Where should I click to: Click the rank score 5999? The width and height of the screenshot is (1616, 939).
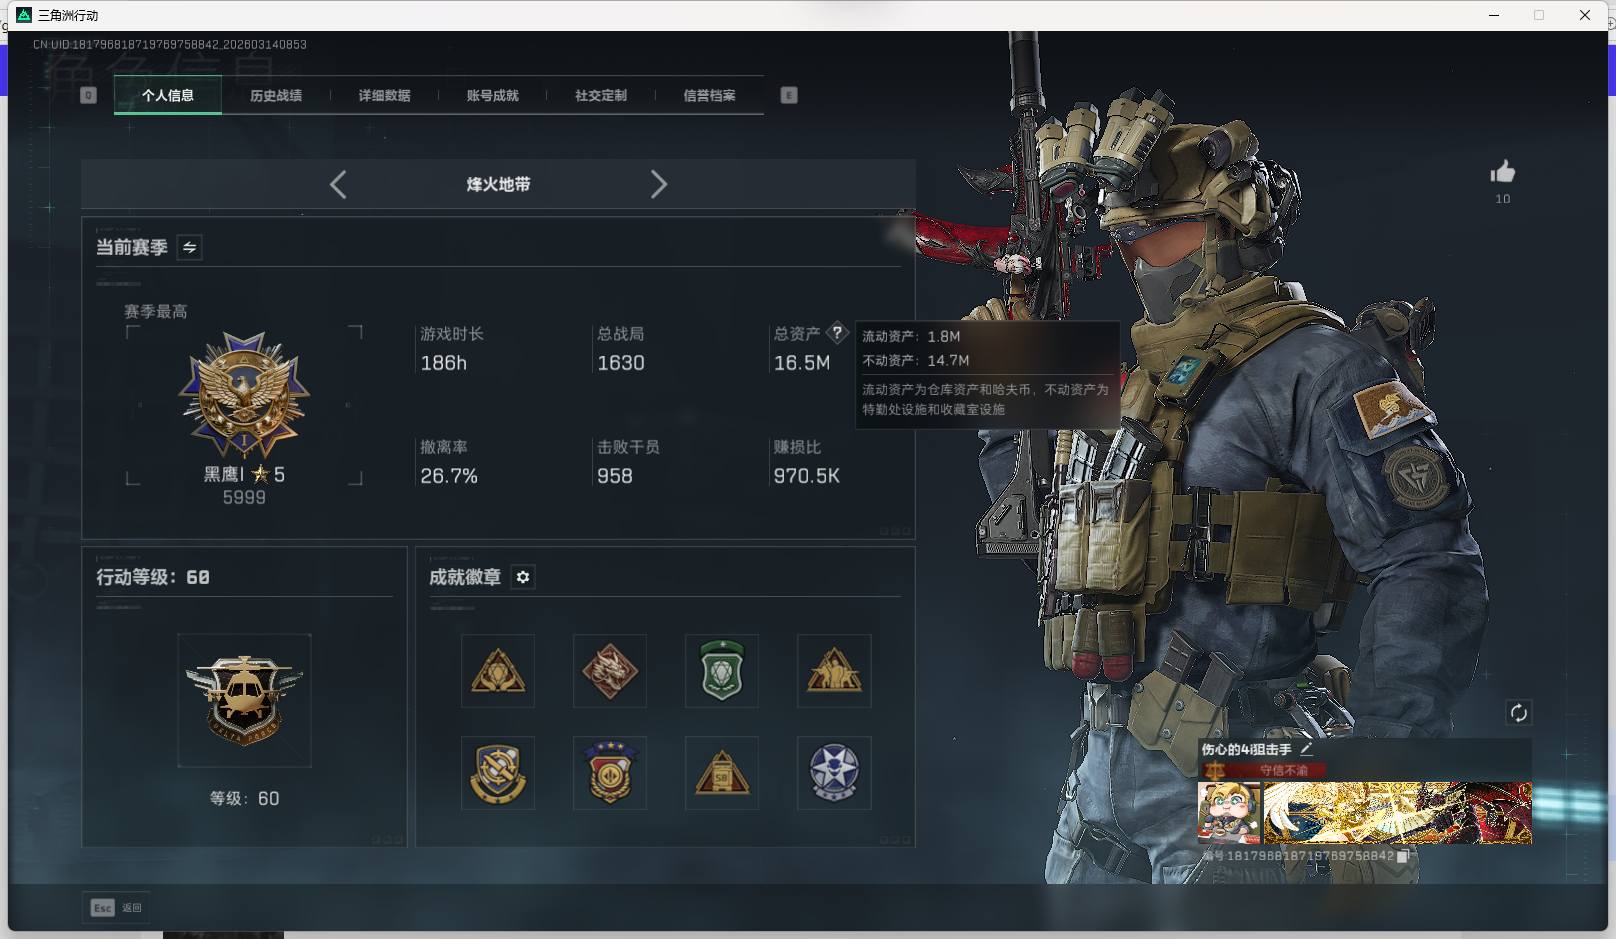pyautogui.click(x=244, y=498)
